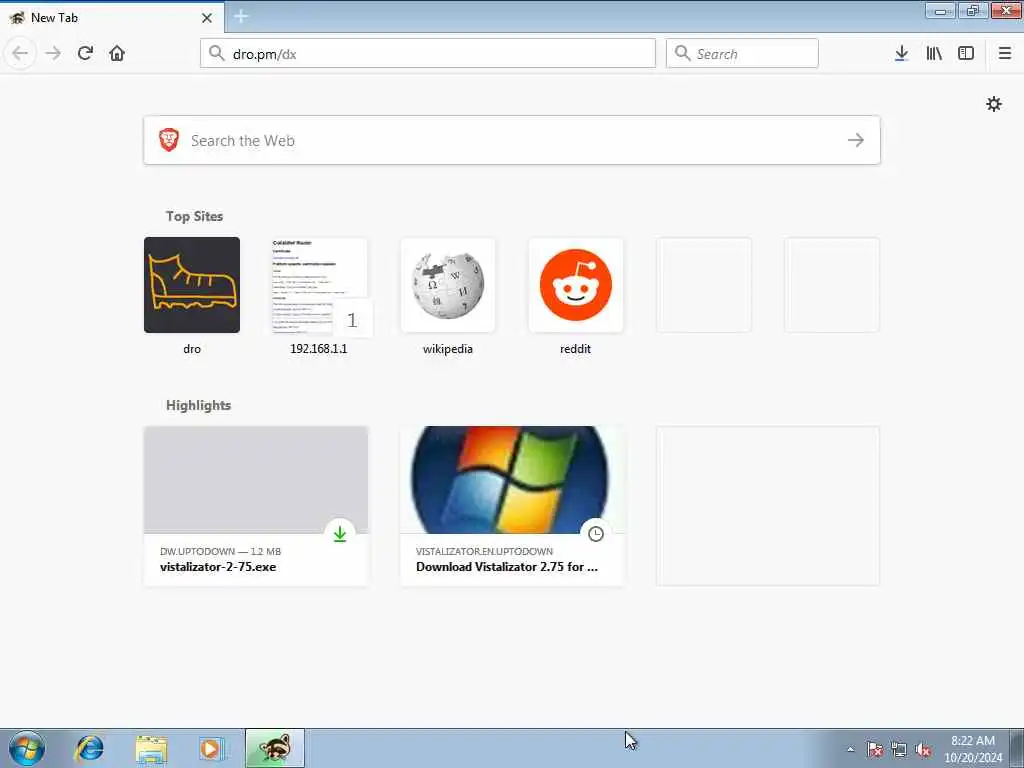Viewport: 1024px width, 768px height.
Task: Open the Windows Start menu orb
Action: click(x=27, y=748)
